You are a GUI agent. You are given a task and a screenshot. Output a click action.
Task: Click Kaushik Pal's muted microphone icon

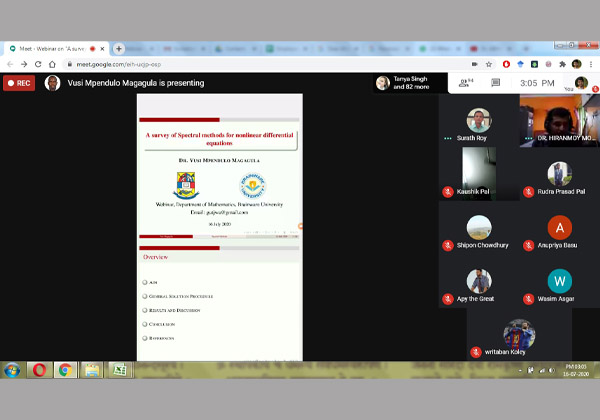click(x=449, y=191)
